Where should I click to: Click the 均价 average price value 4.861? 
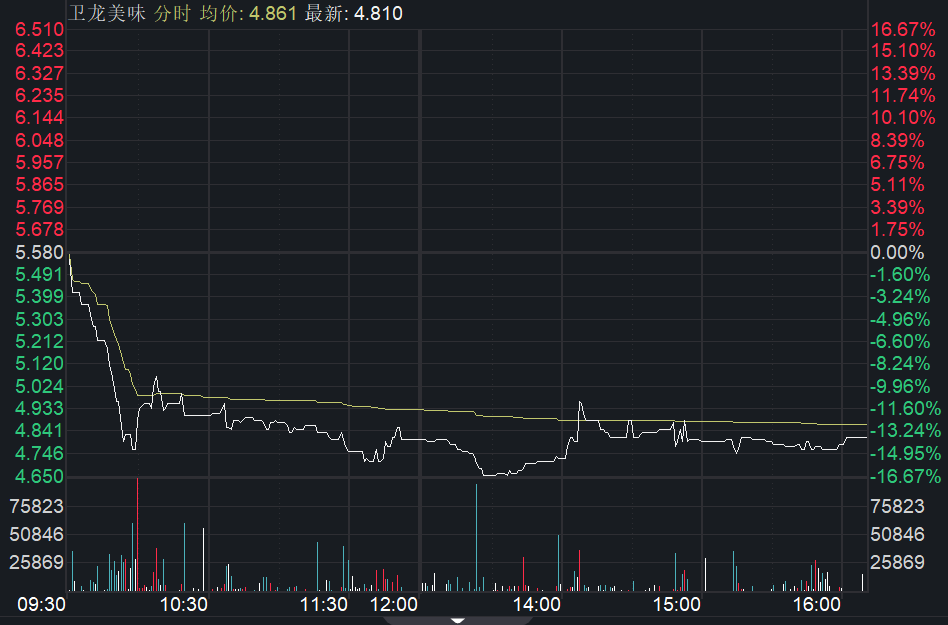[x=273, y=13]
